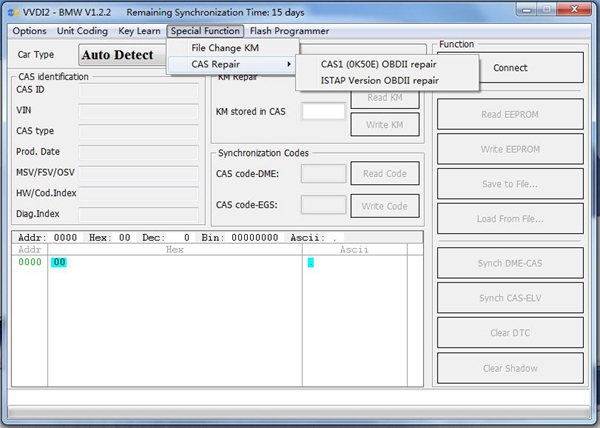Click the Clear Shadow button
The image size is (600, 428).
510,368
